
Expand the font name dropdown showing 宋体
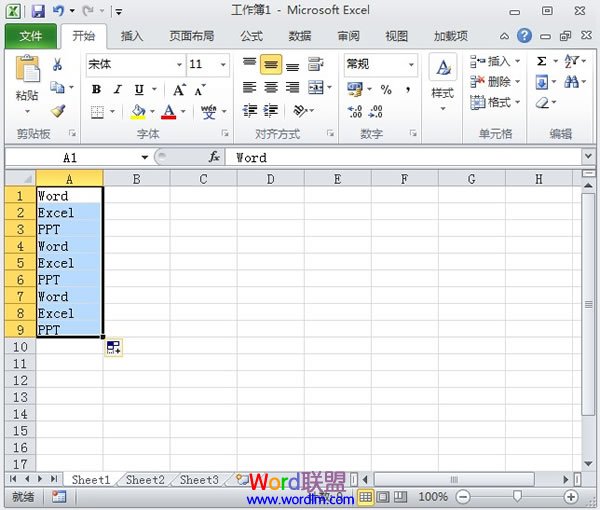pyautogui.click(x=179, y=64)
